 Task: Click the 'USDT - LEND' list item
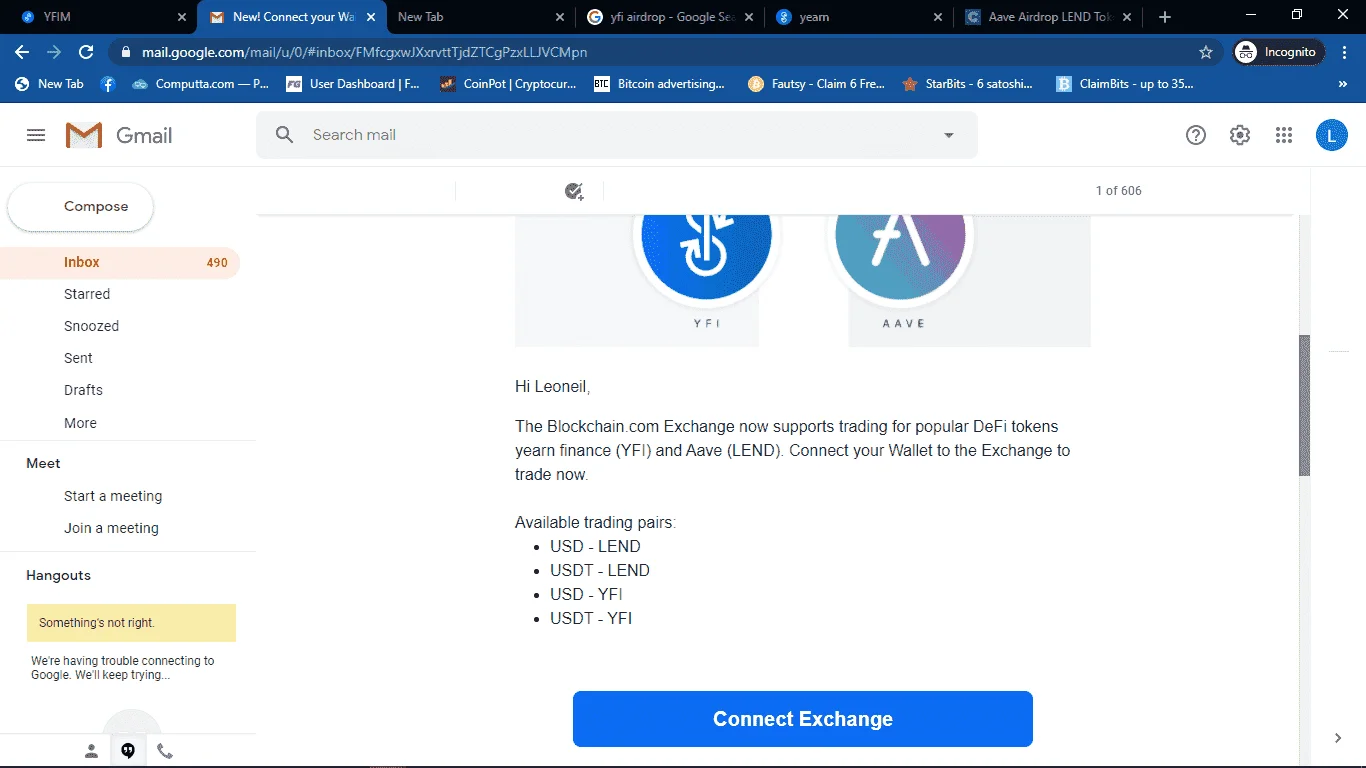[600, 570]
